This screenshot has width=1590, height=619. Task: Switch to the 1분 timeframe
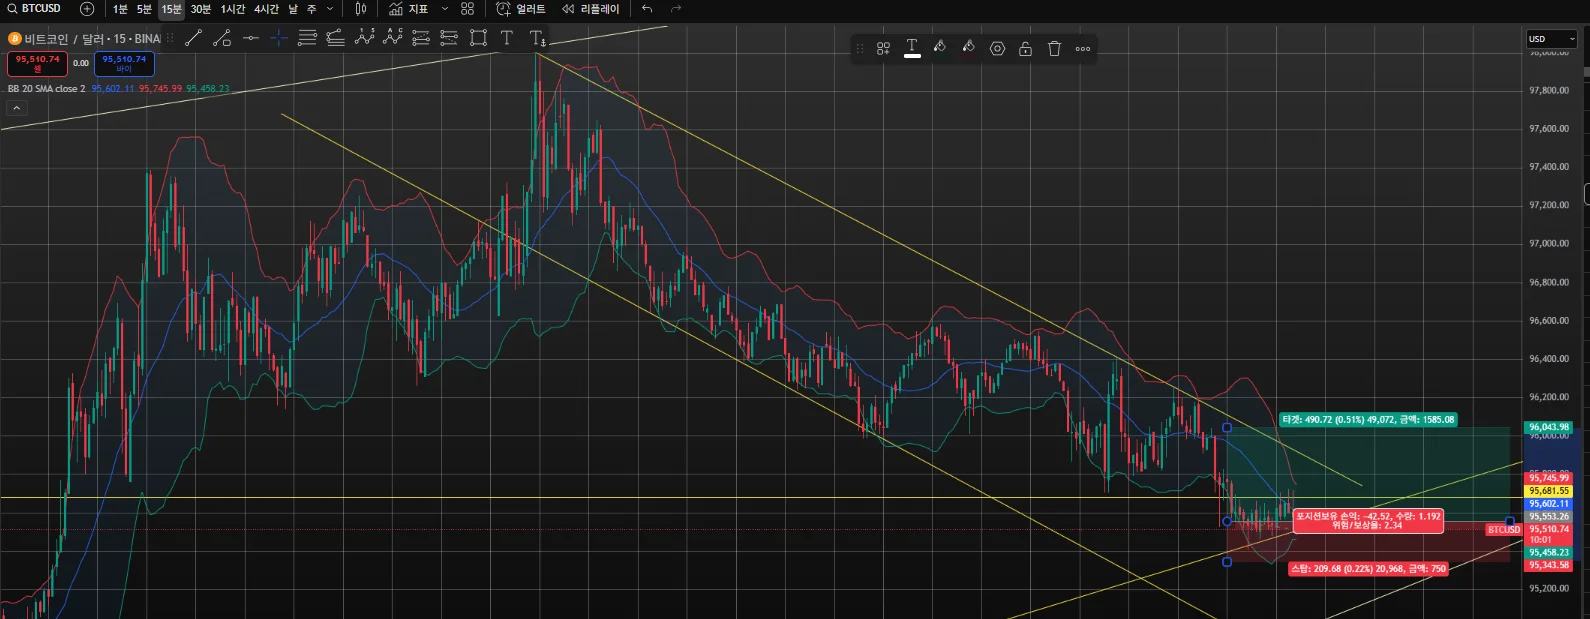coord(120,9)
